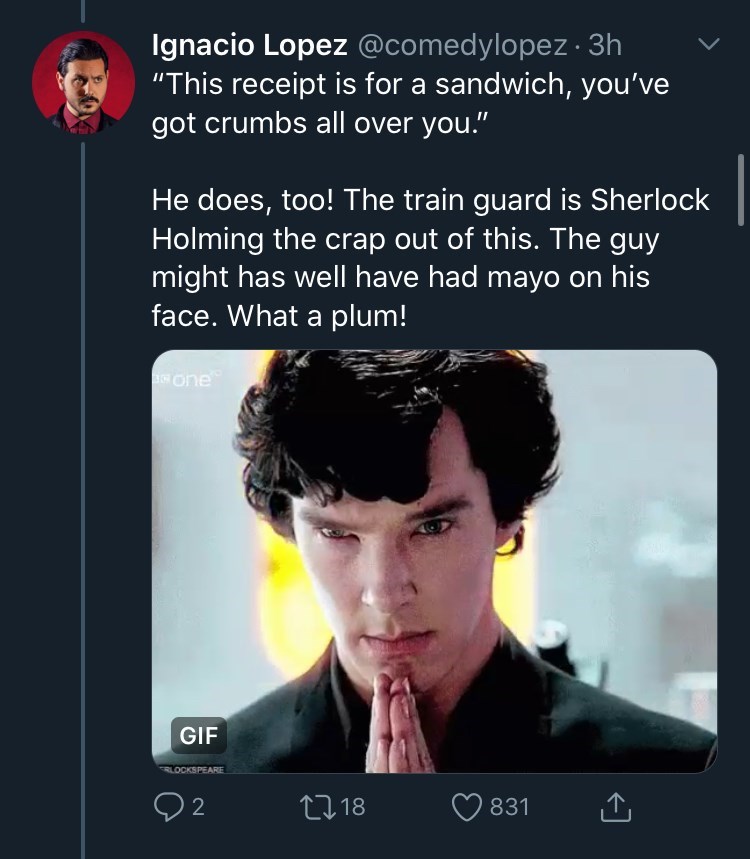Image resolution: width=750 pixels, height=859 pixels.
Task: Play the Sherlock GIF in the tweet
Action: (434, 560)
